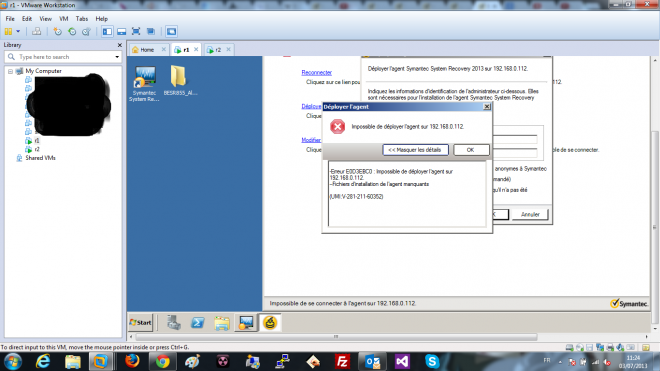Screen dimensions: 660x371
Task: Click the thumbnail bar toggle icon
Action: 122,32
